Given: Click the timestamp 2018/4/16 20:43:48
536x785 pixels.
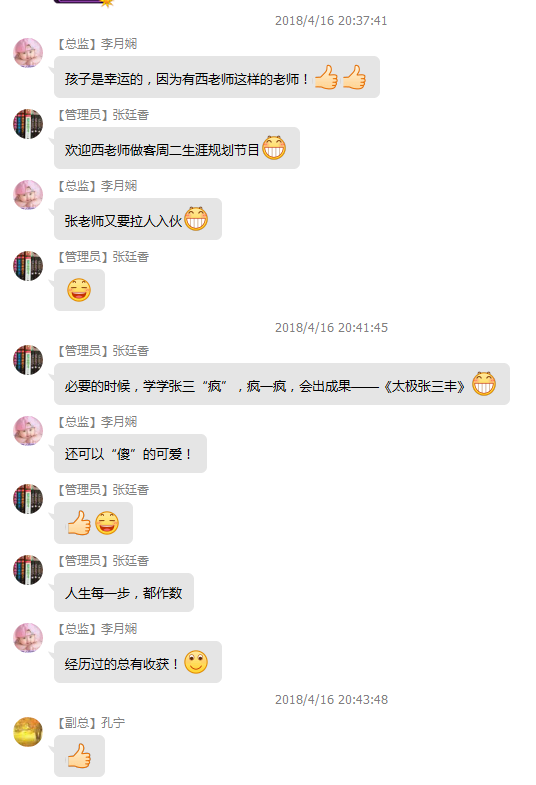Looking at the screenshot, I should pyautogui.click(x=331, y=699).
